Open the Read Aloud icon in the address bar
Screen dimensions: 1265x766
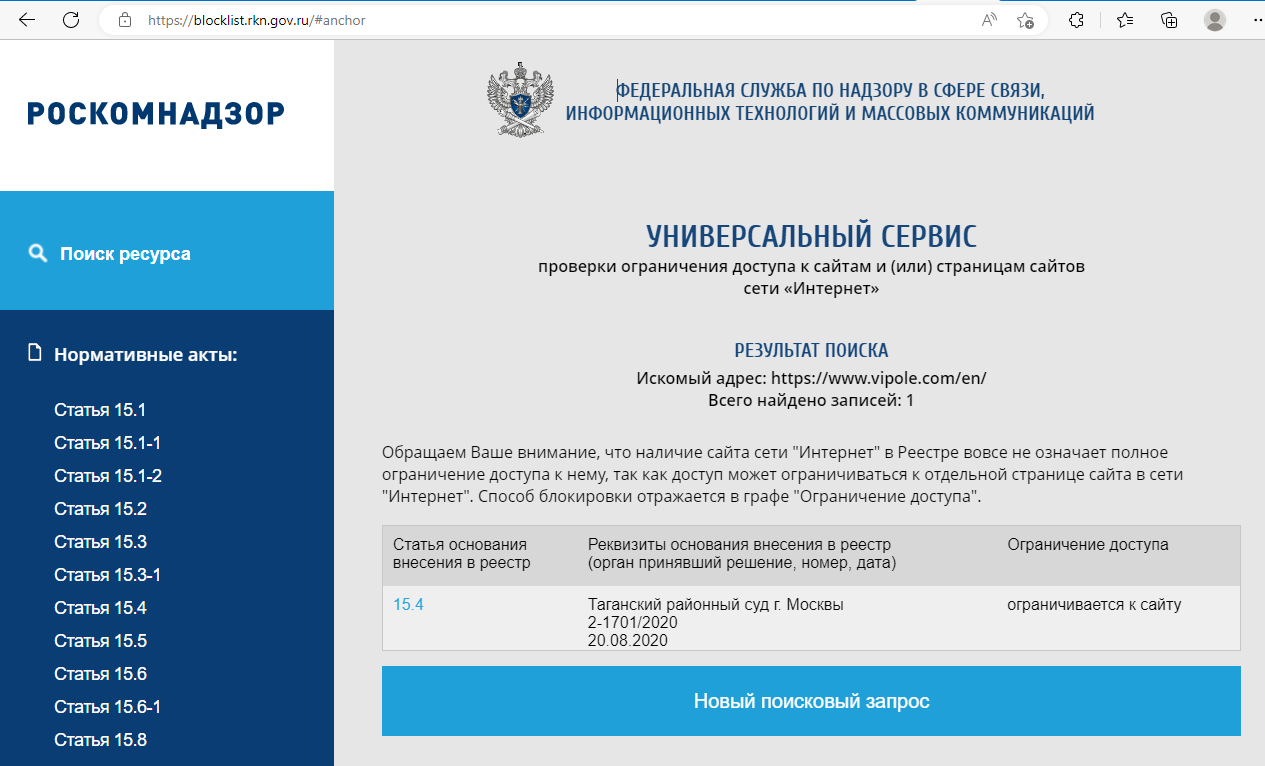point(990,19)
